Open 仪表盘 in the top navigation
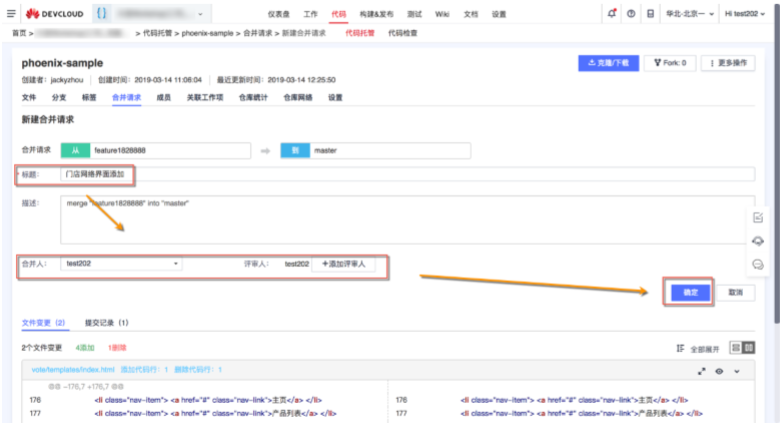The width and height of the screenshot is (782, 429). [278, 14]
